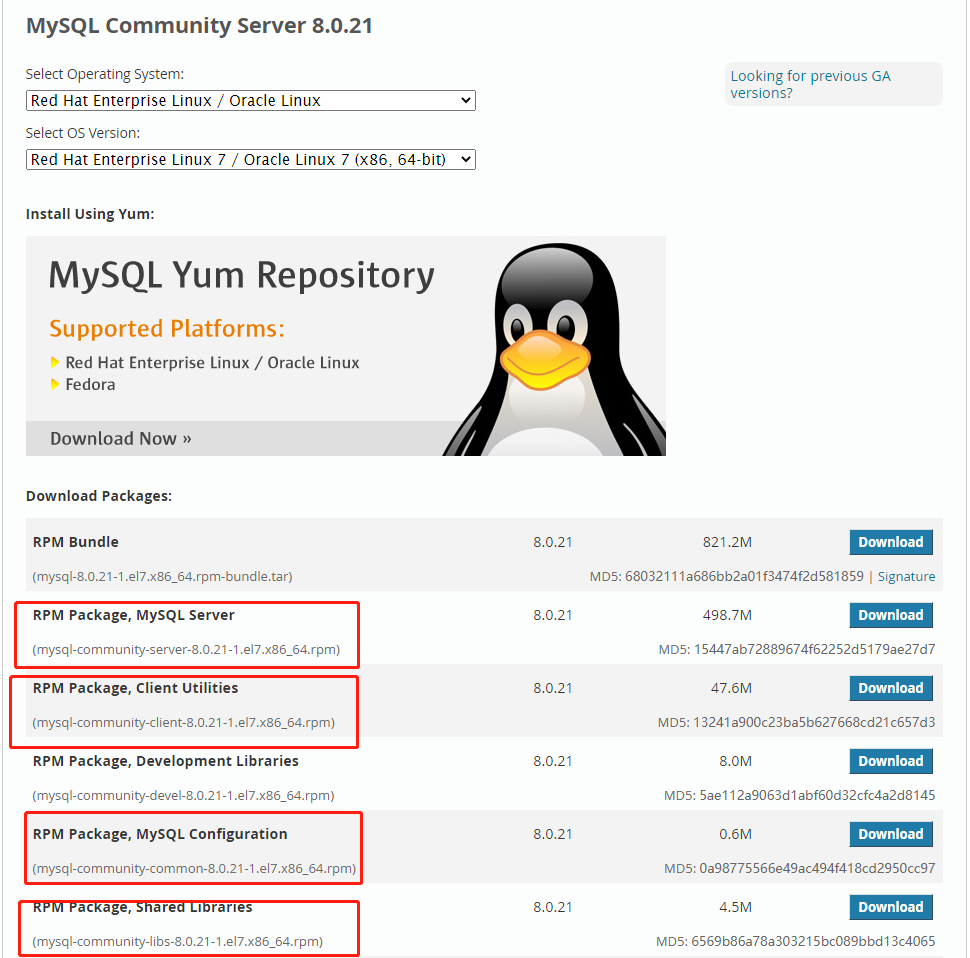Viewport: 970px width, 958px height.
Task: Click filename mysql-community-libs-8.0.21-1.el7.x86_64.rpm
Action: click(178, 941)
